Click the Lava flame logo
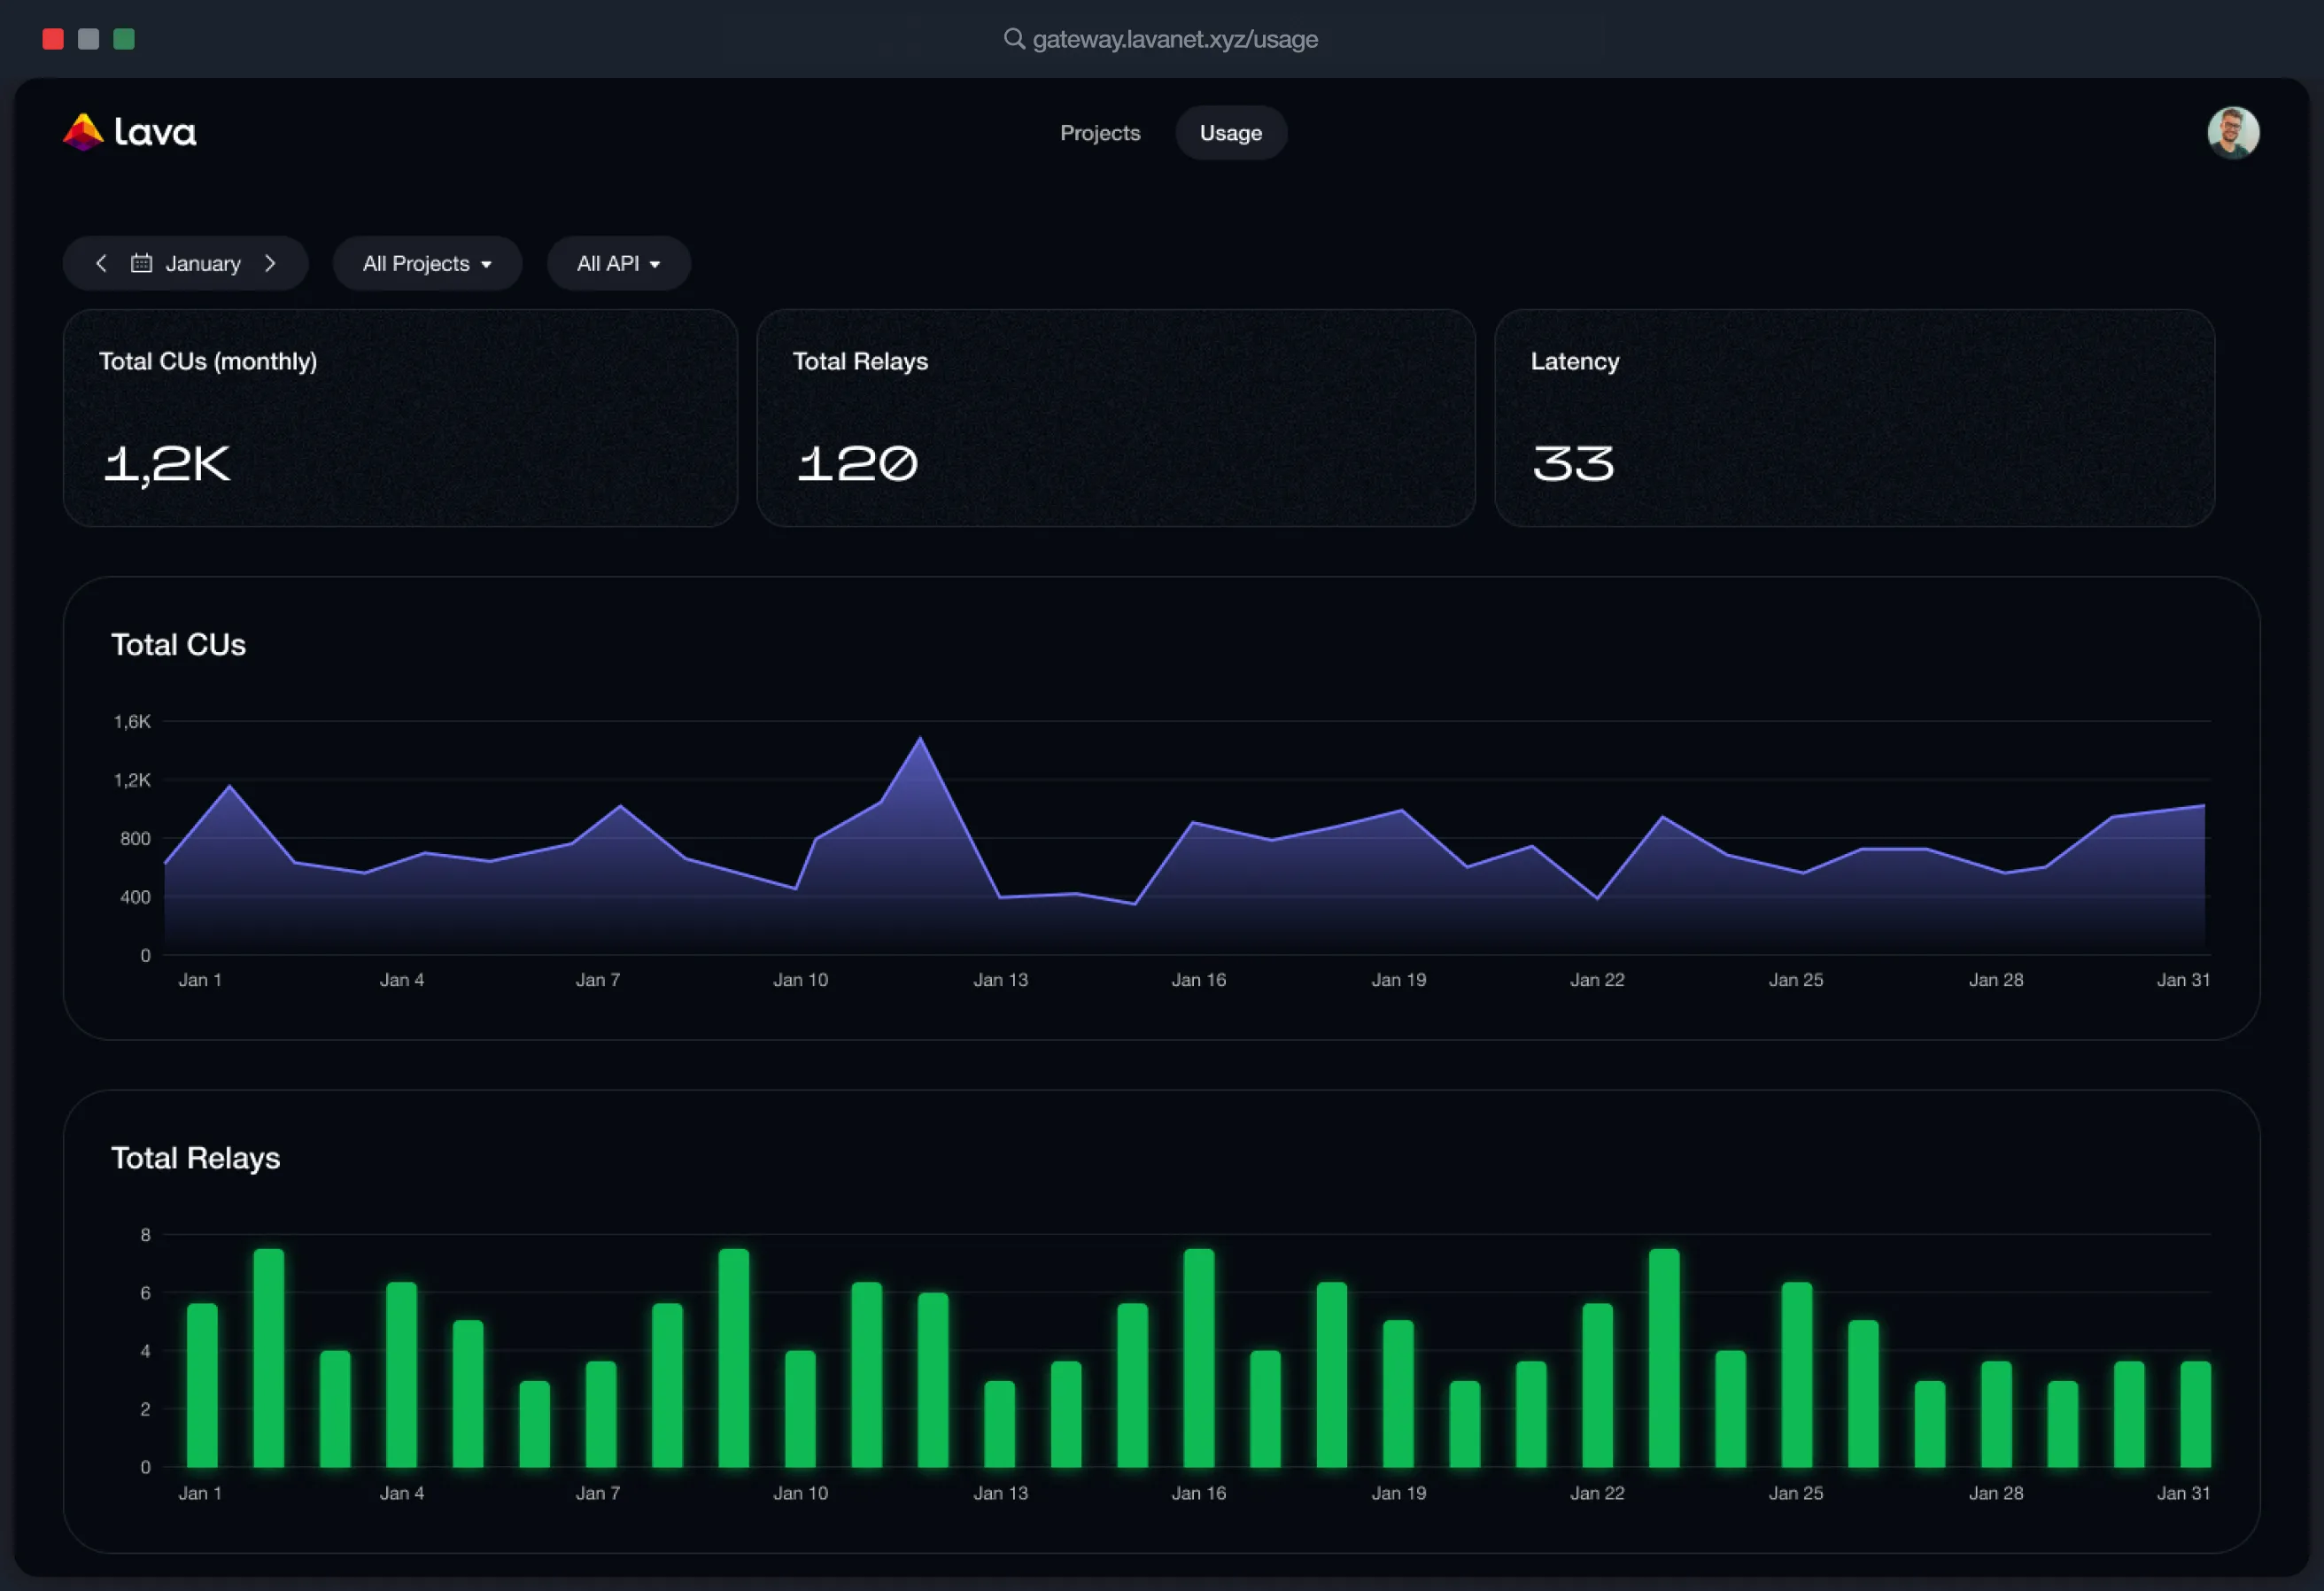The width and height of the screenshot is (2324, 1591). [83, 132]
